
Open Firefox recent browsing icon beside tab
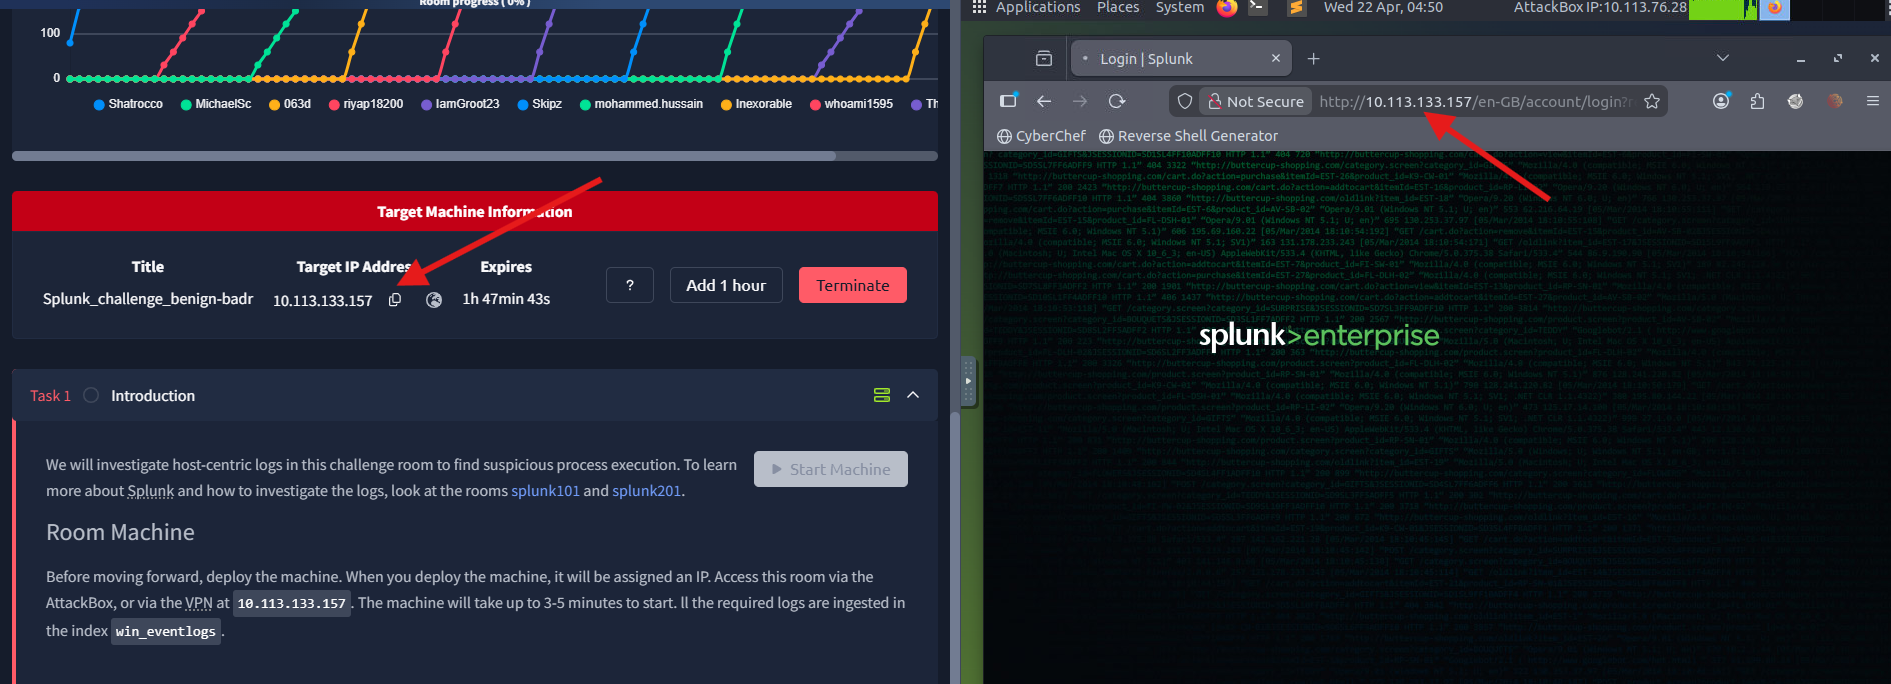tap(1044, 58)
